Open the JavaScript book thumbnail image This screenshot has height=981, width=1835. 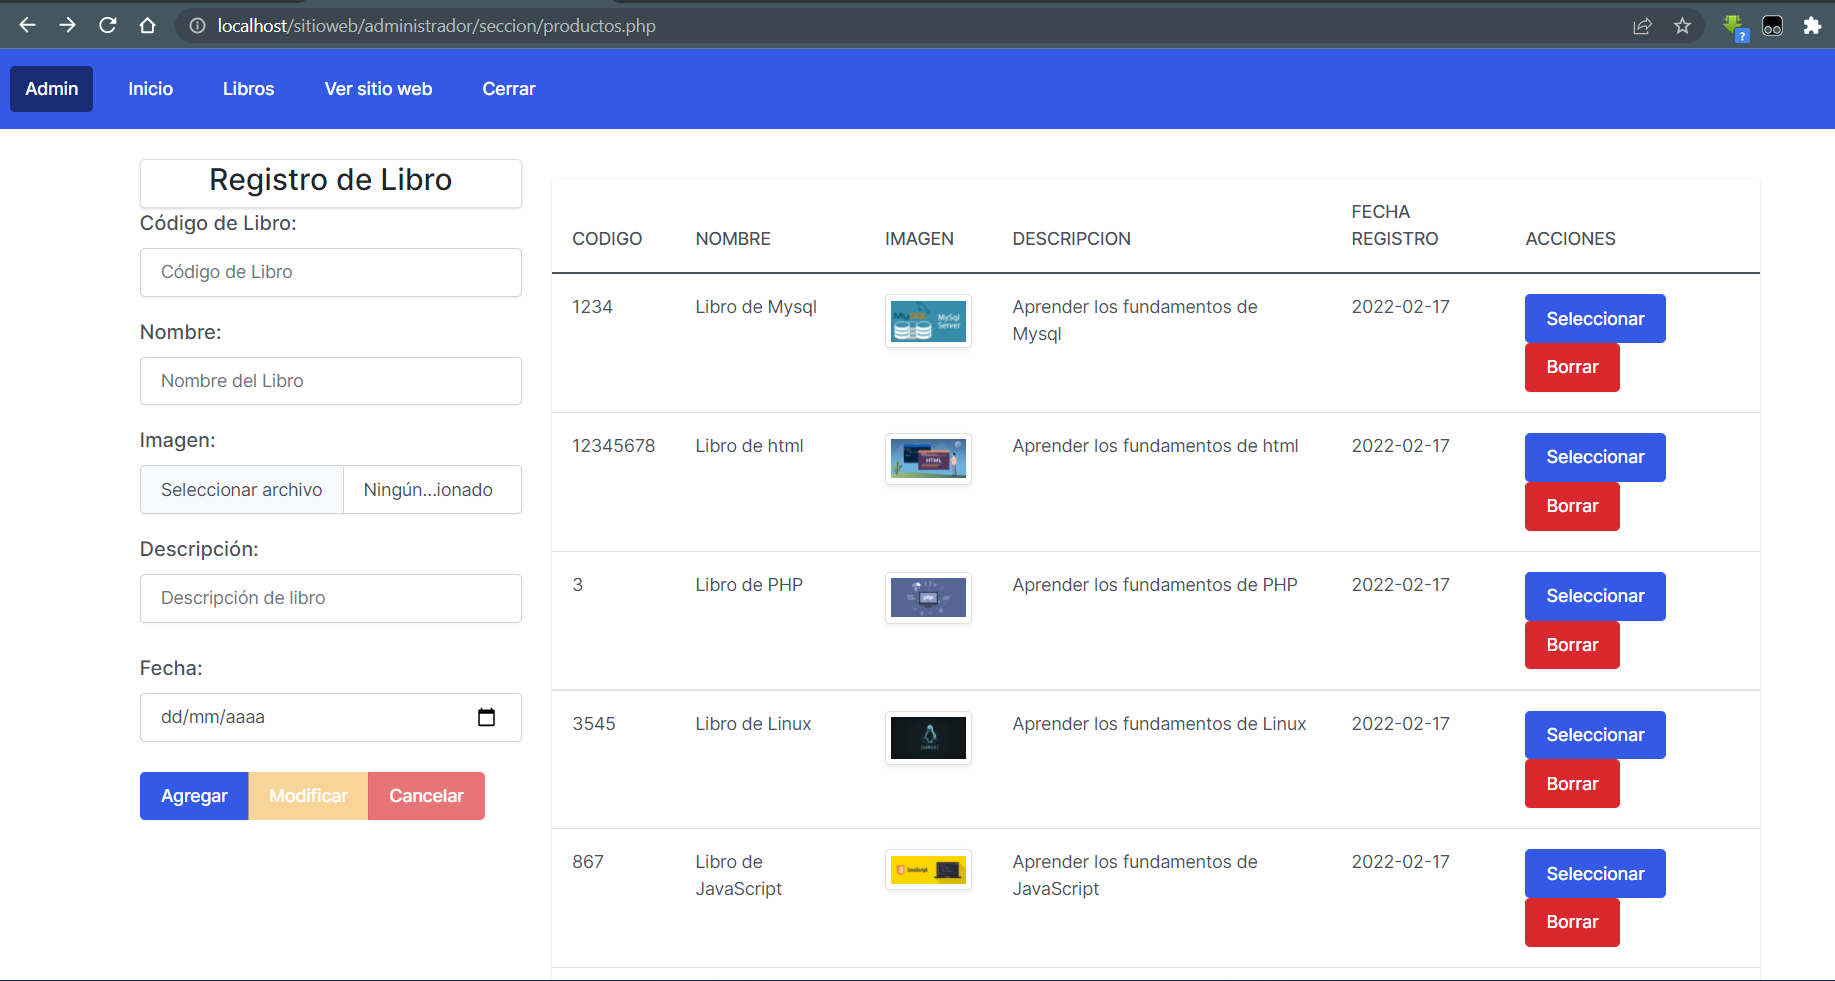[x=928, y=870]
